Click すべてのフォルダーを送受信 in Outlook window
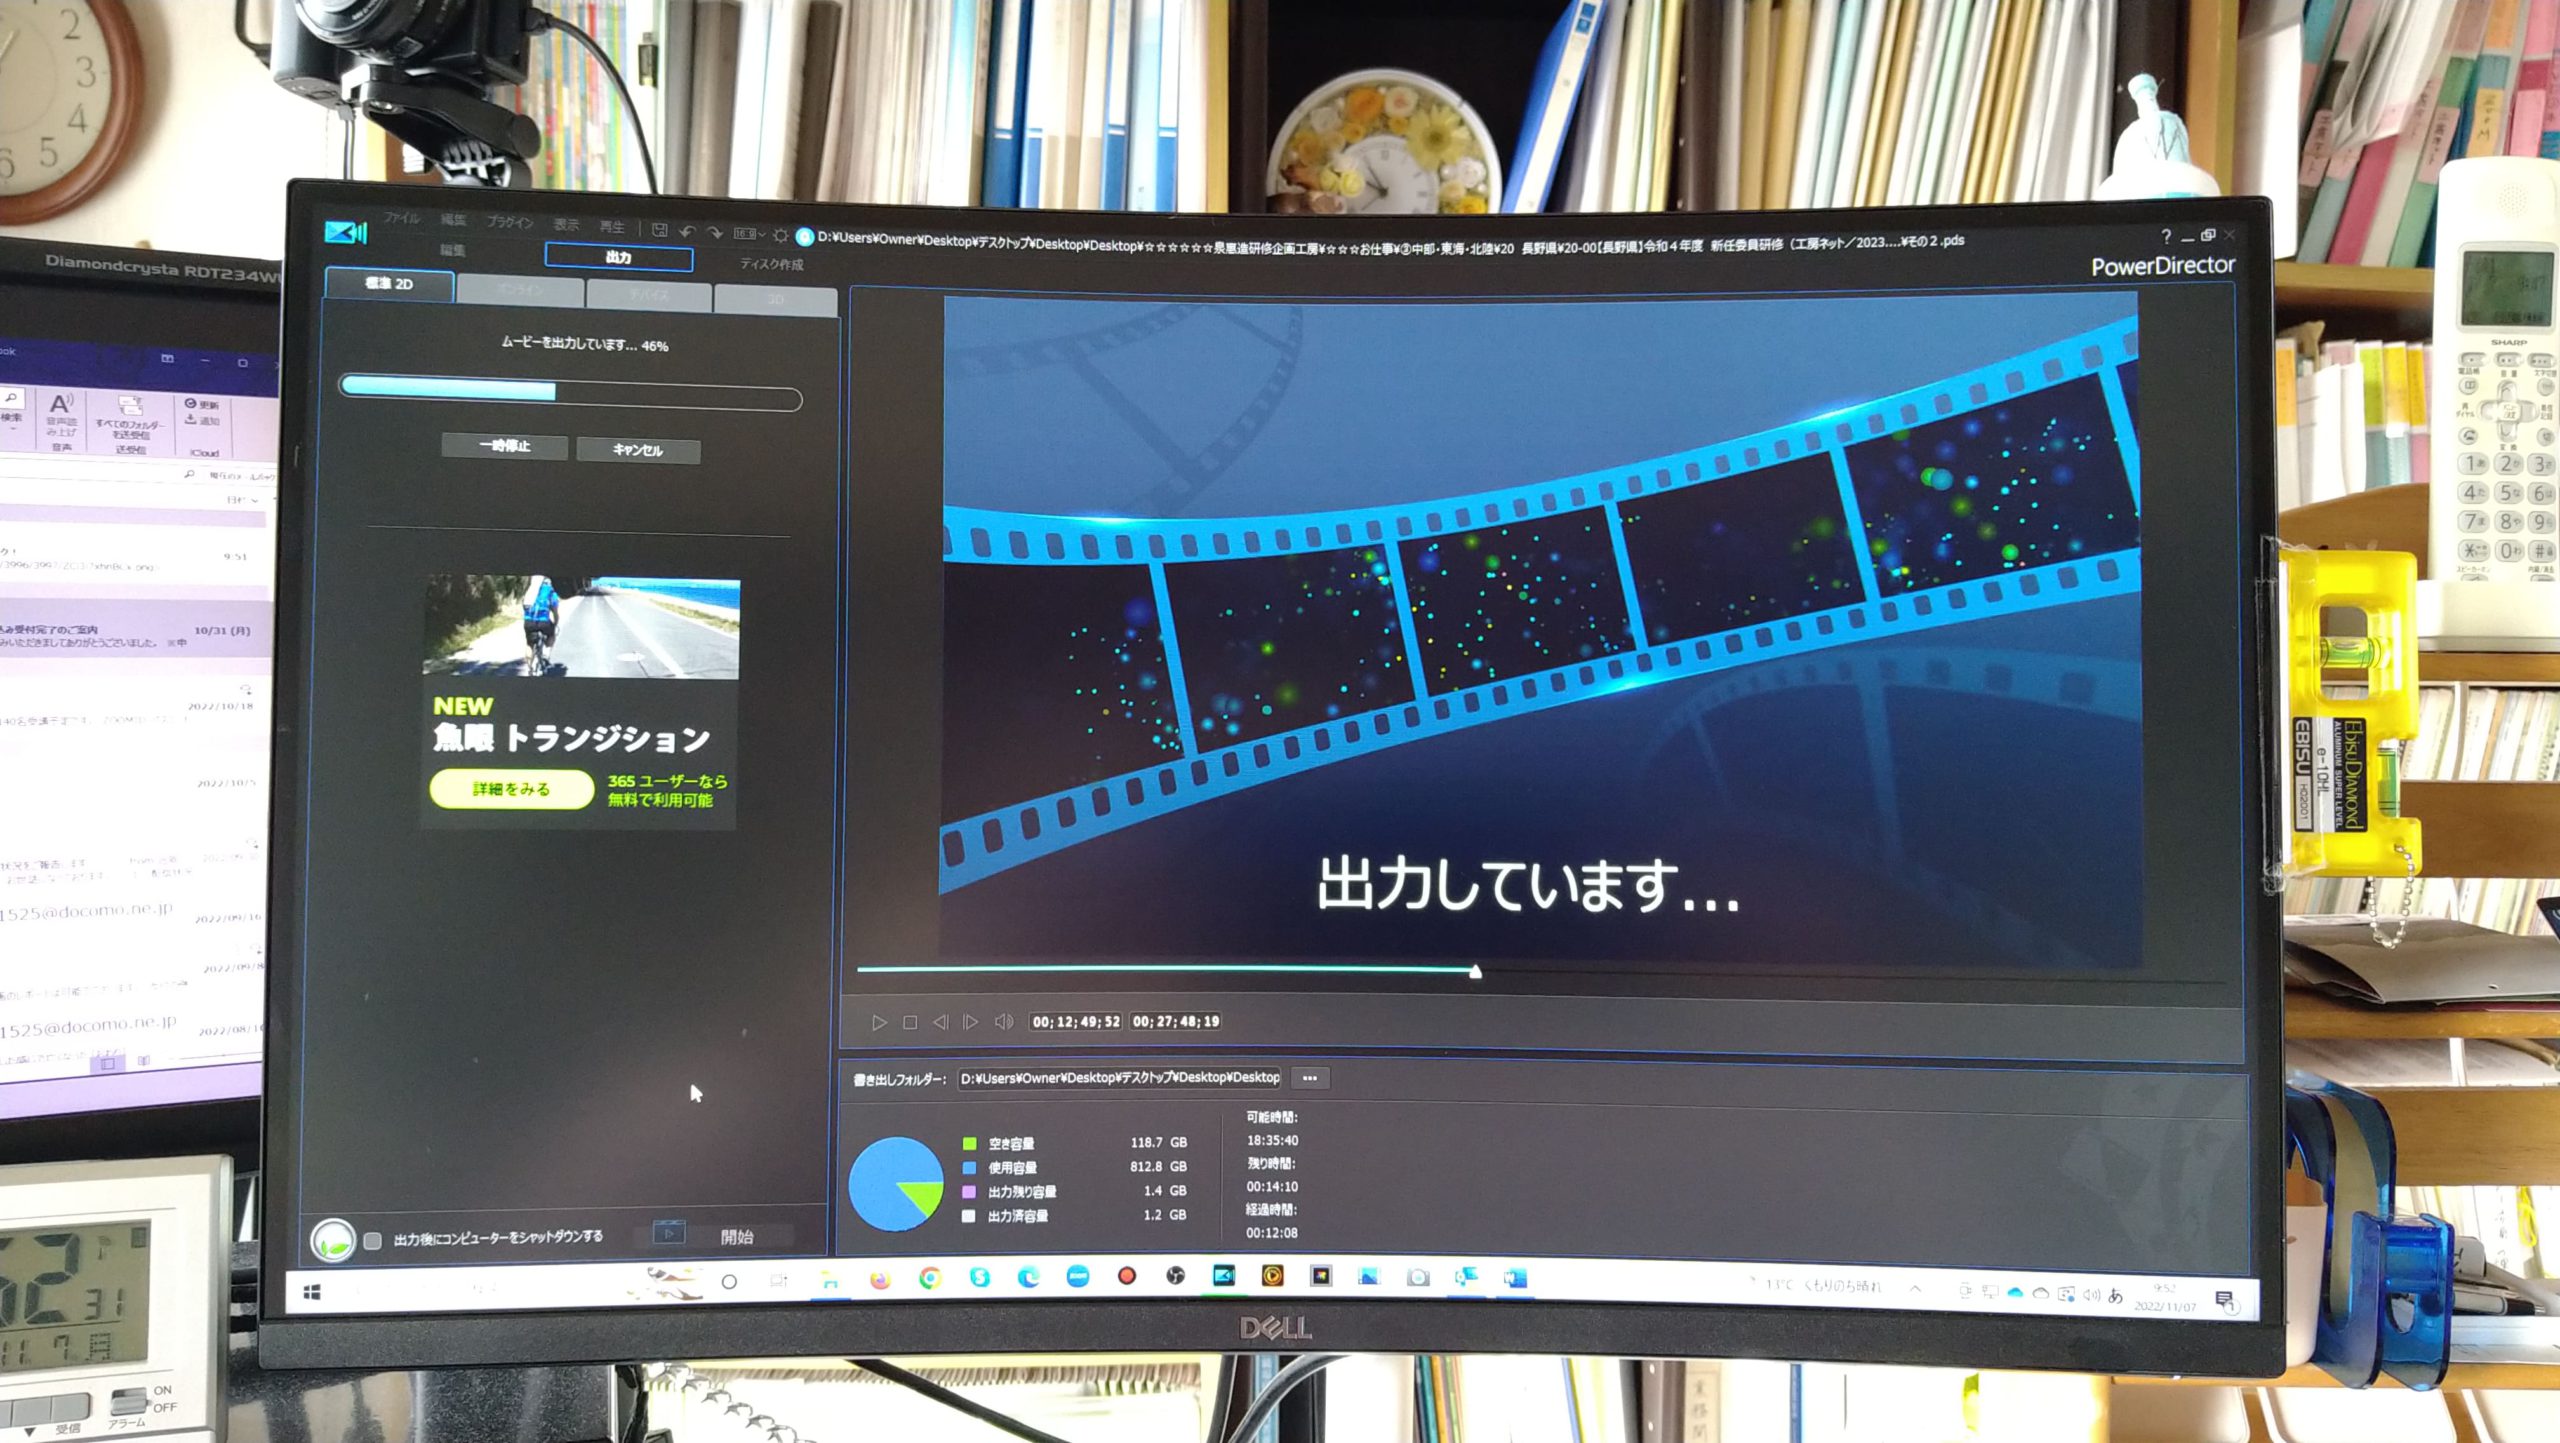The image size is (2560, 1443). pos(130,419)
